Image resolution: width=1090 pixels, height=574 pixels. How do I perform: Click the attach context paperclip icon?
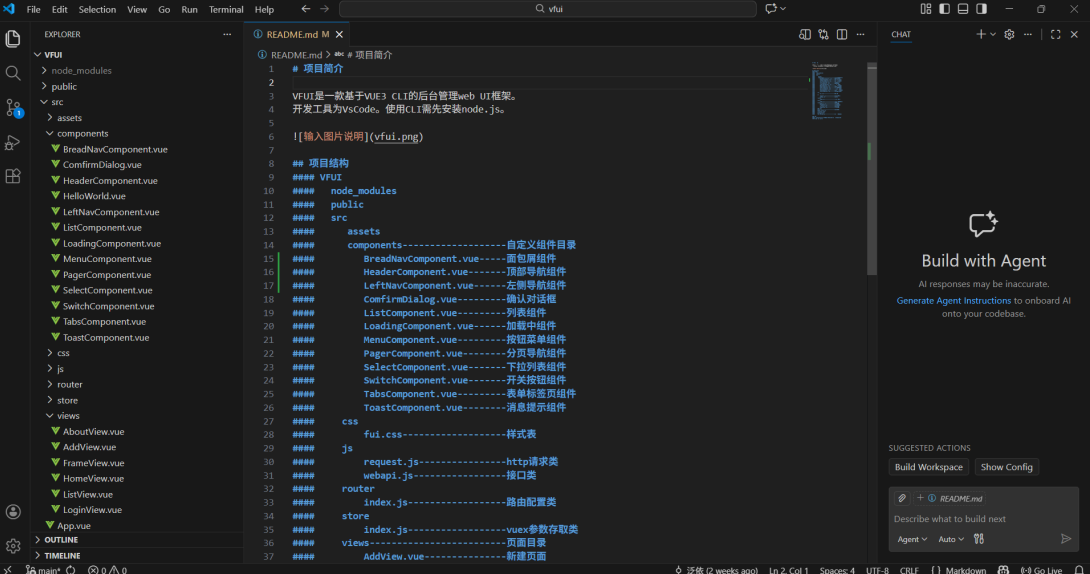point(902,498)
